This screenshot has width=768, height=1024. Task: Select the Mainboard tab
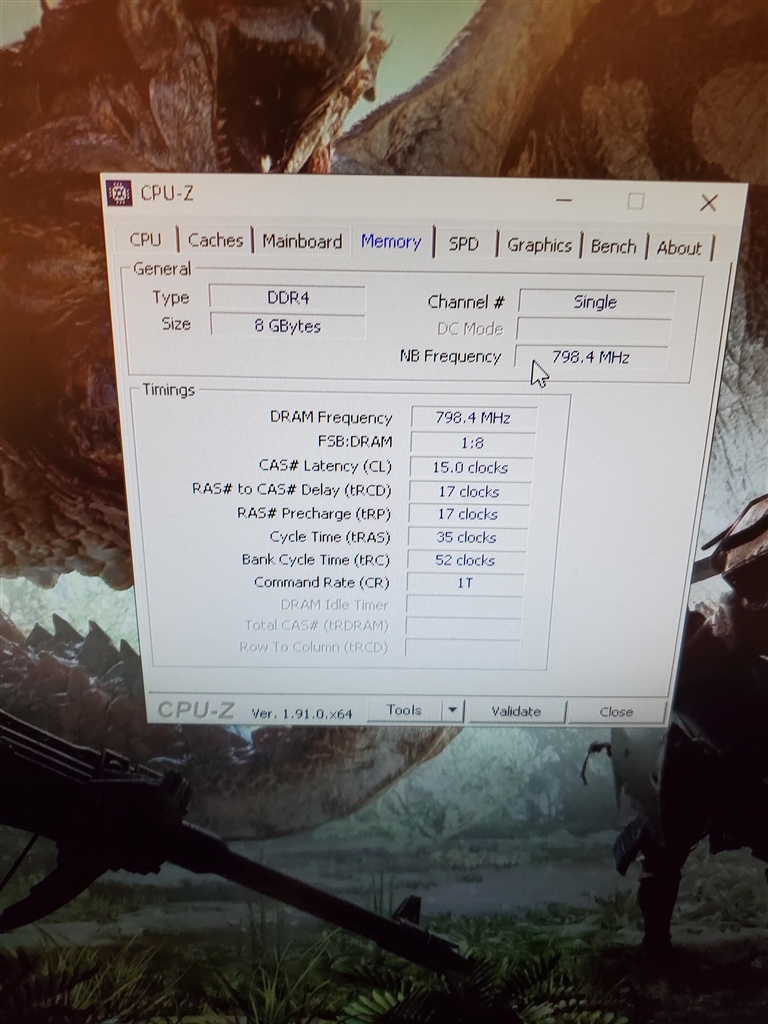click(x=302, y=242)
